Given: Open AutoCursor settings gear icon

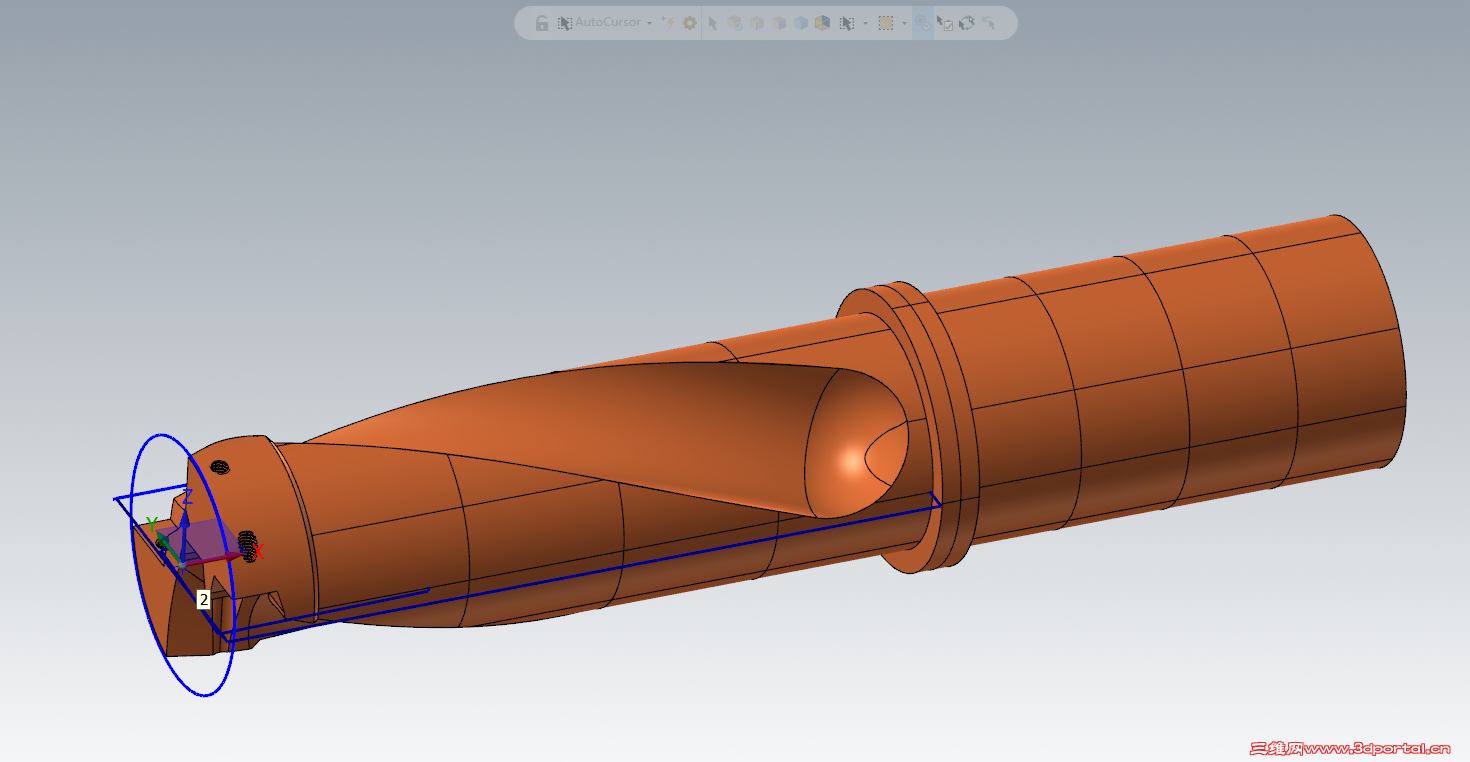Looking at the screenshot, I should tap(689, 23).
